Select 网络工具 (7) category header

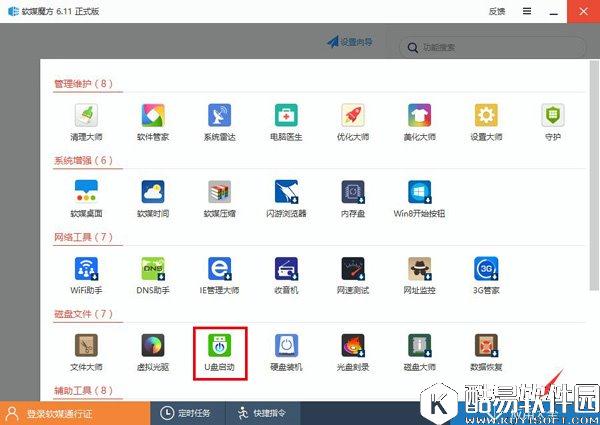point(83,237)
